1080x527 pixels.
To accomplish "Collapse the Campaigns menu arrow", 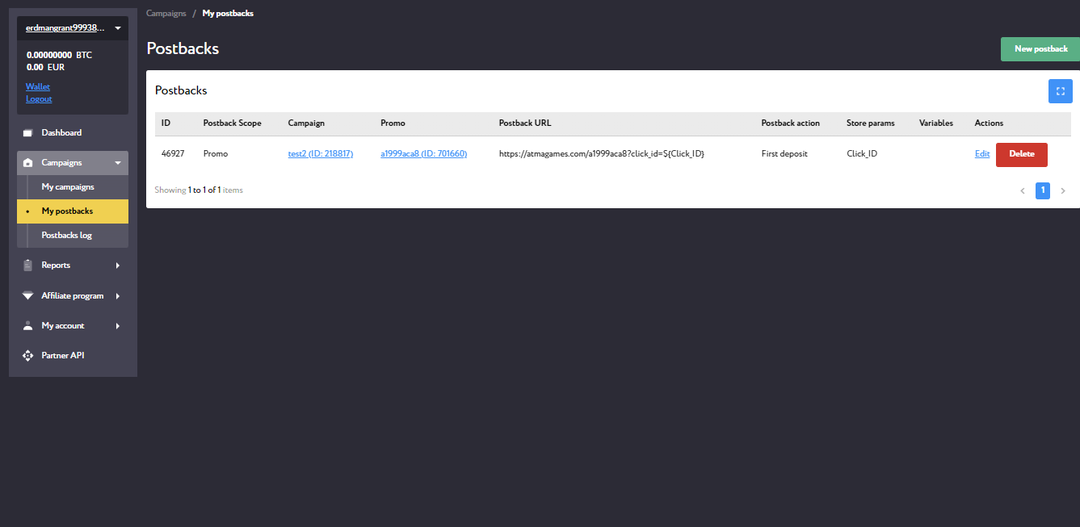I will coord(117,163).
